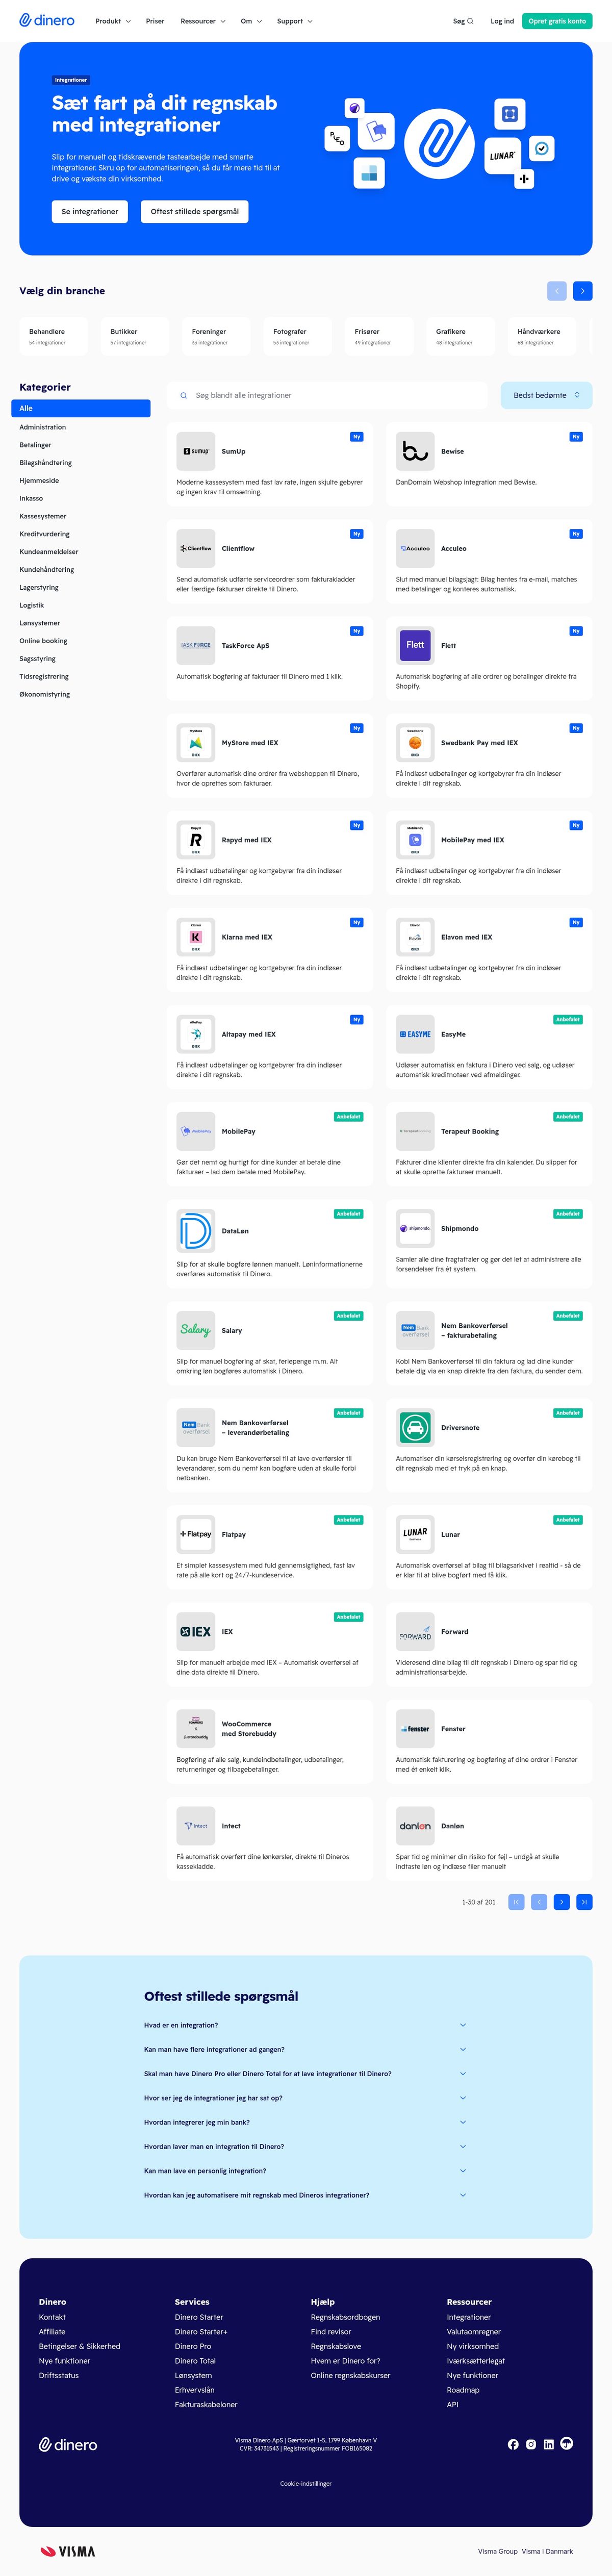Select the Lønsystemer category filter
This screenshot has width=612, height=2576.
[41, 623]
